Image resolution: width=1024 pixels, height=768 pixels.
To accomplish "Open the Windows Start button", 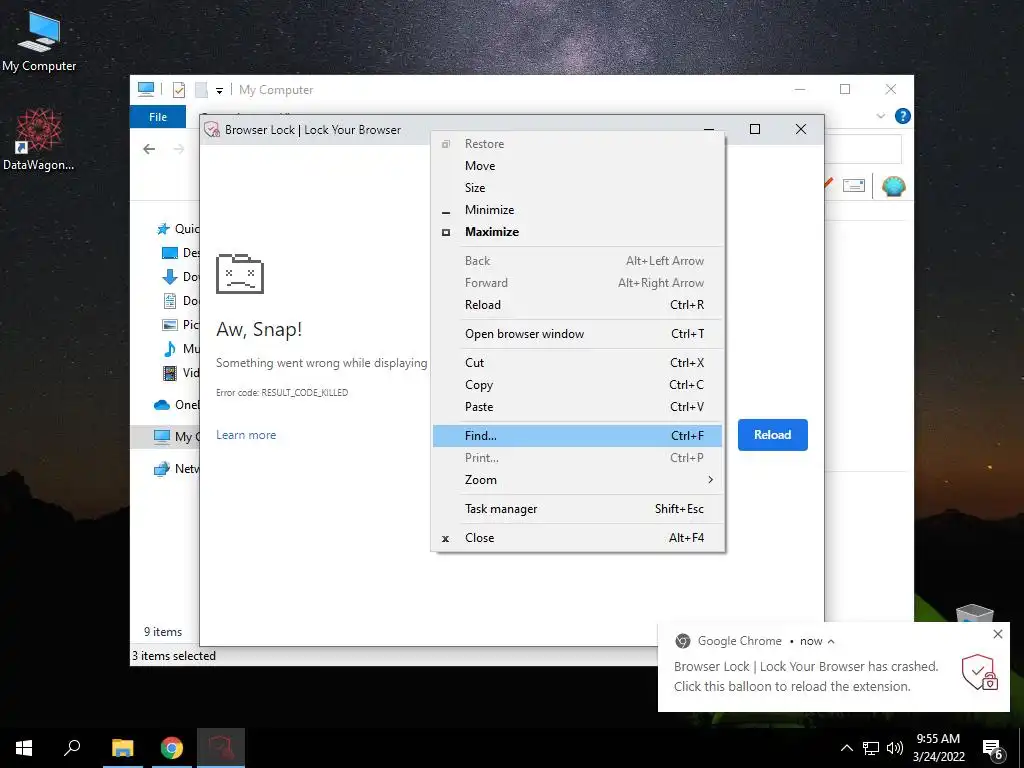I will pyautogui.click(x=24, y=748).
